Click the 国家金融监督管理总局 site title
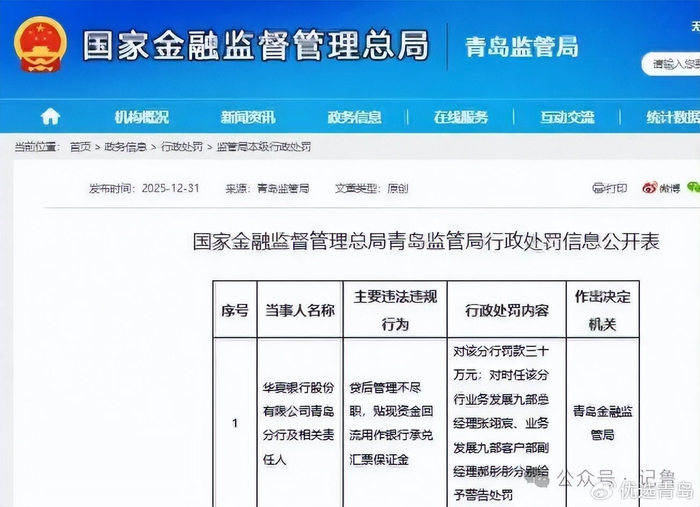Screen dimensions: 700x507 (x=256, y=45)
